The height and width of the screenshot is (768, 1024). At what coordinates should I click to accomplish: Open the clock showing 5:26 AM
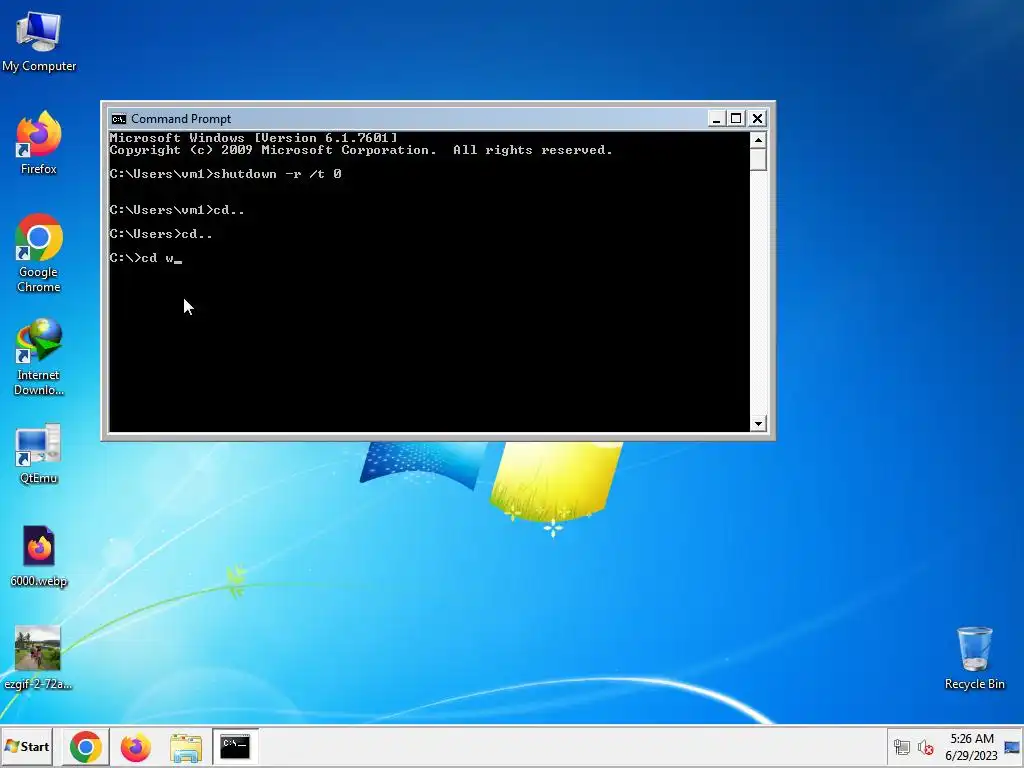point(972,747)
